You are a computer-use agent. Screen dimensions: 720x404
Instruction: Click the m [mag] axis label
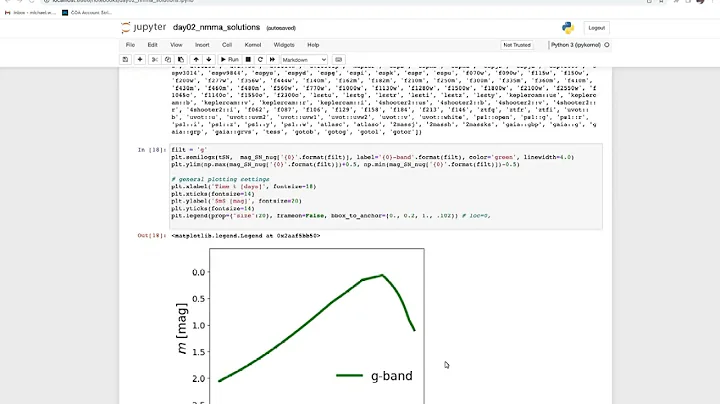[x=182, y=328]
